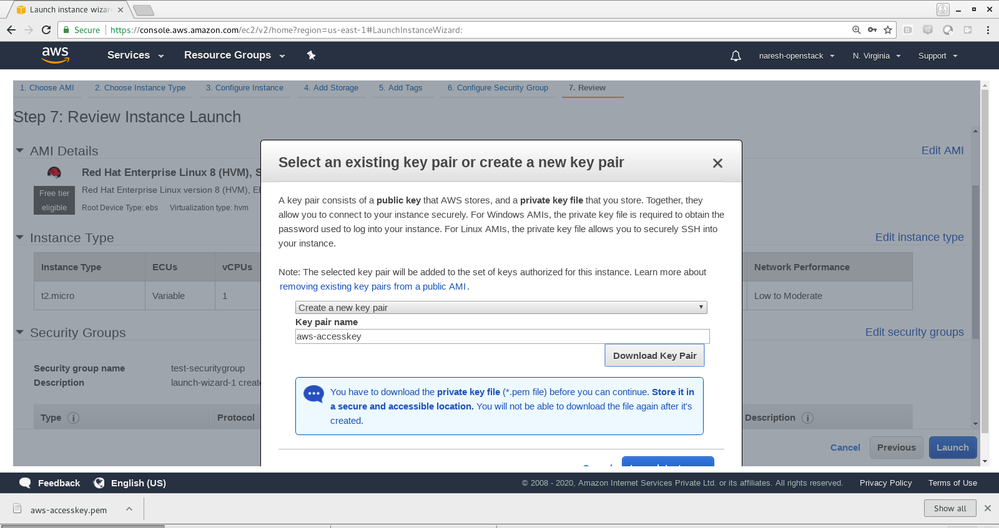Follow the removing existing key pairs link
This screenshot has width=999, height=528.
point(373,286)
